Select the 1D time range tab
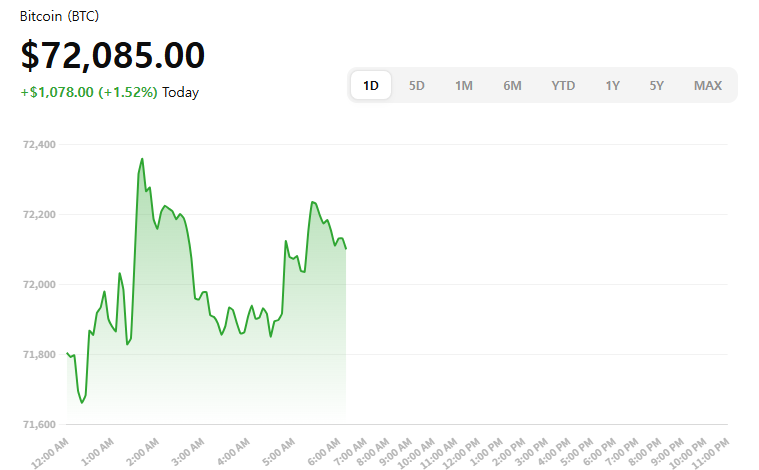Image resolution: width=759 pixels, height=470 pixels. [x=371, y=86]
